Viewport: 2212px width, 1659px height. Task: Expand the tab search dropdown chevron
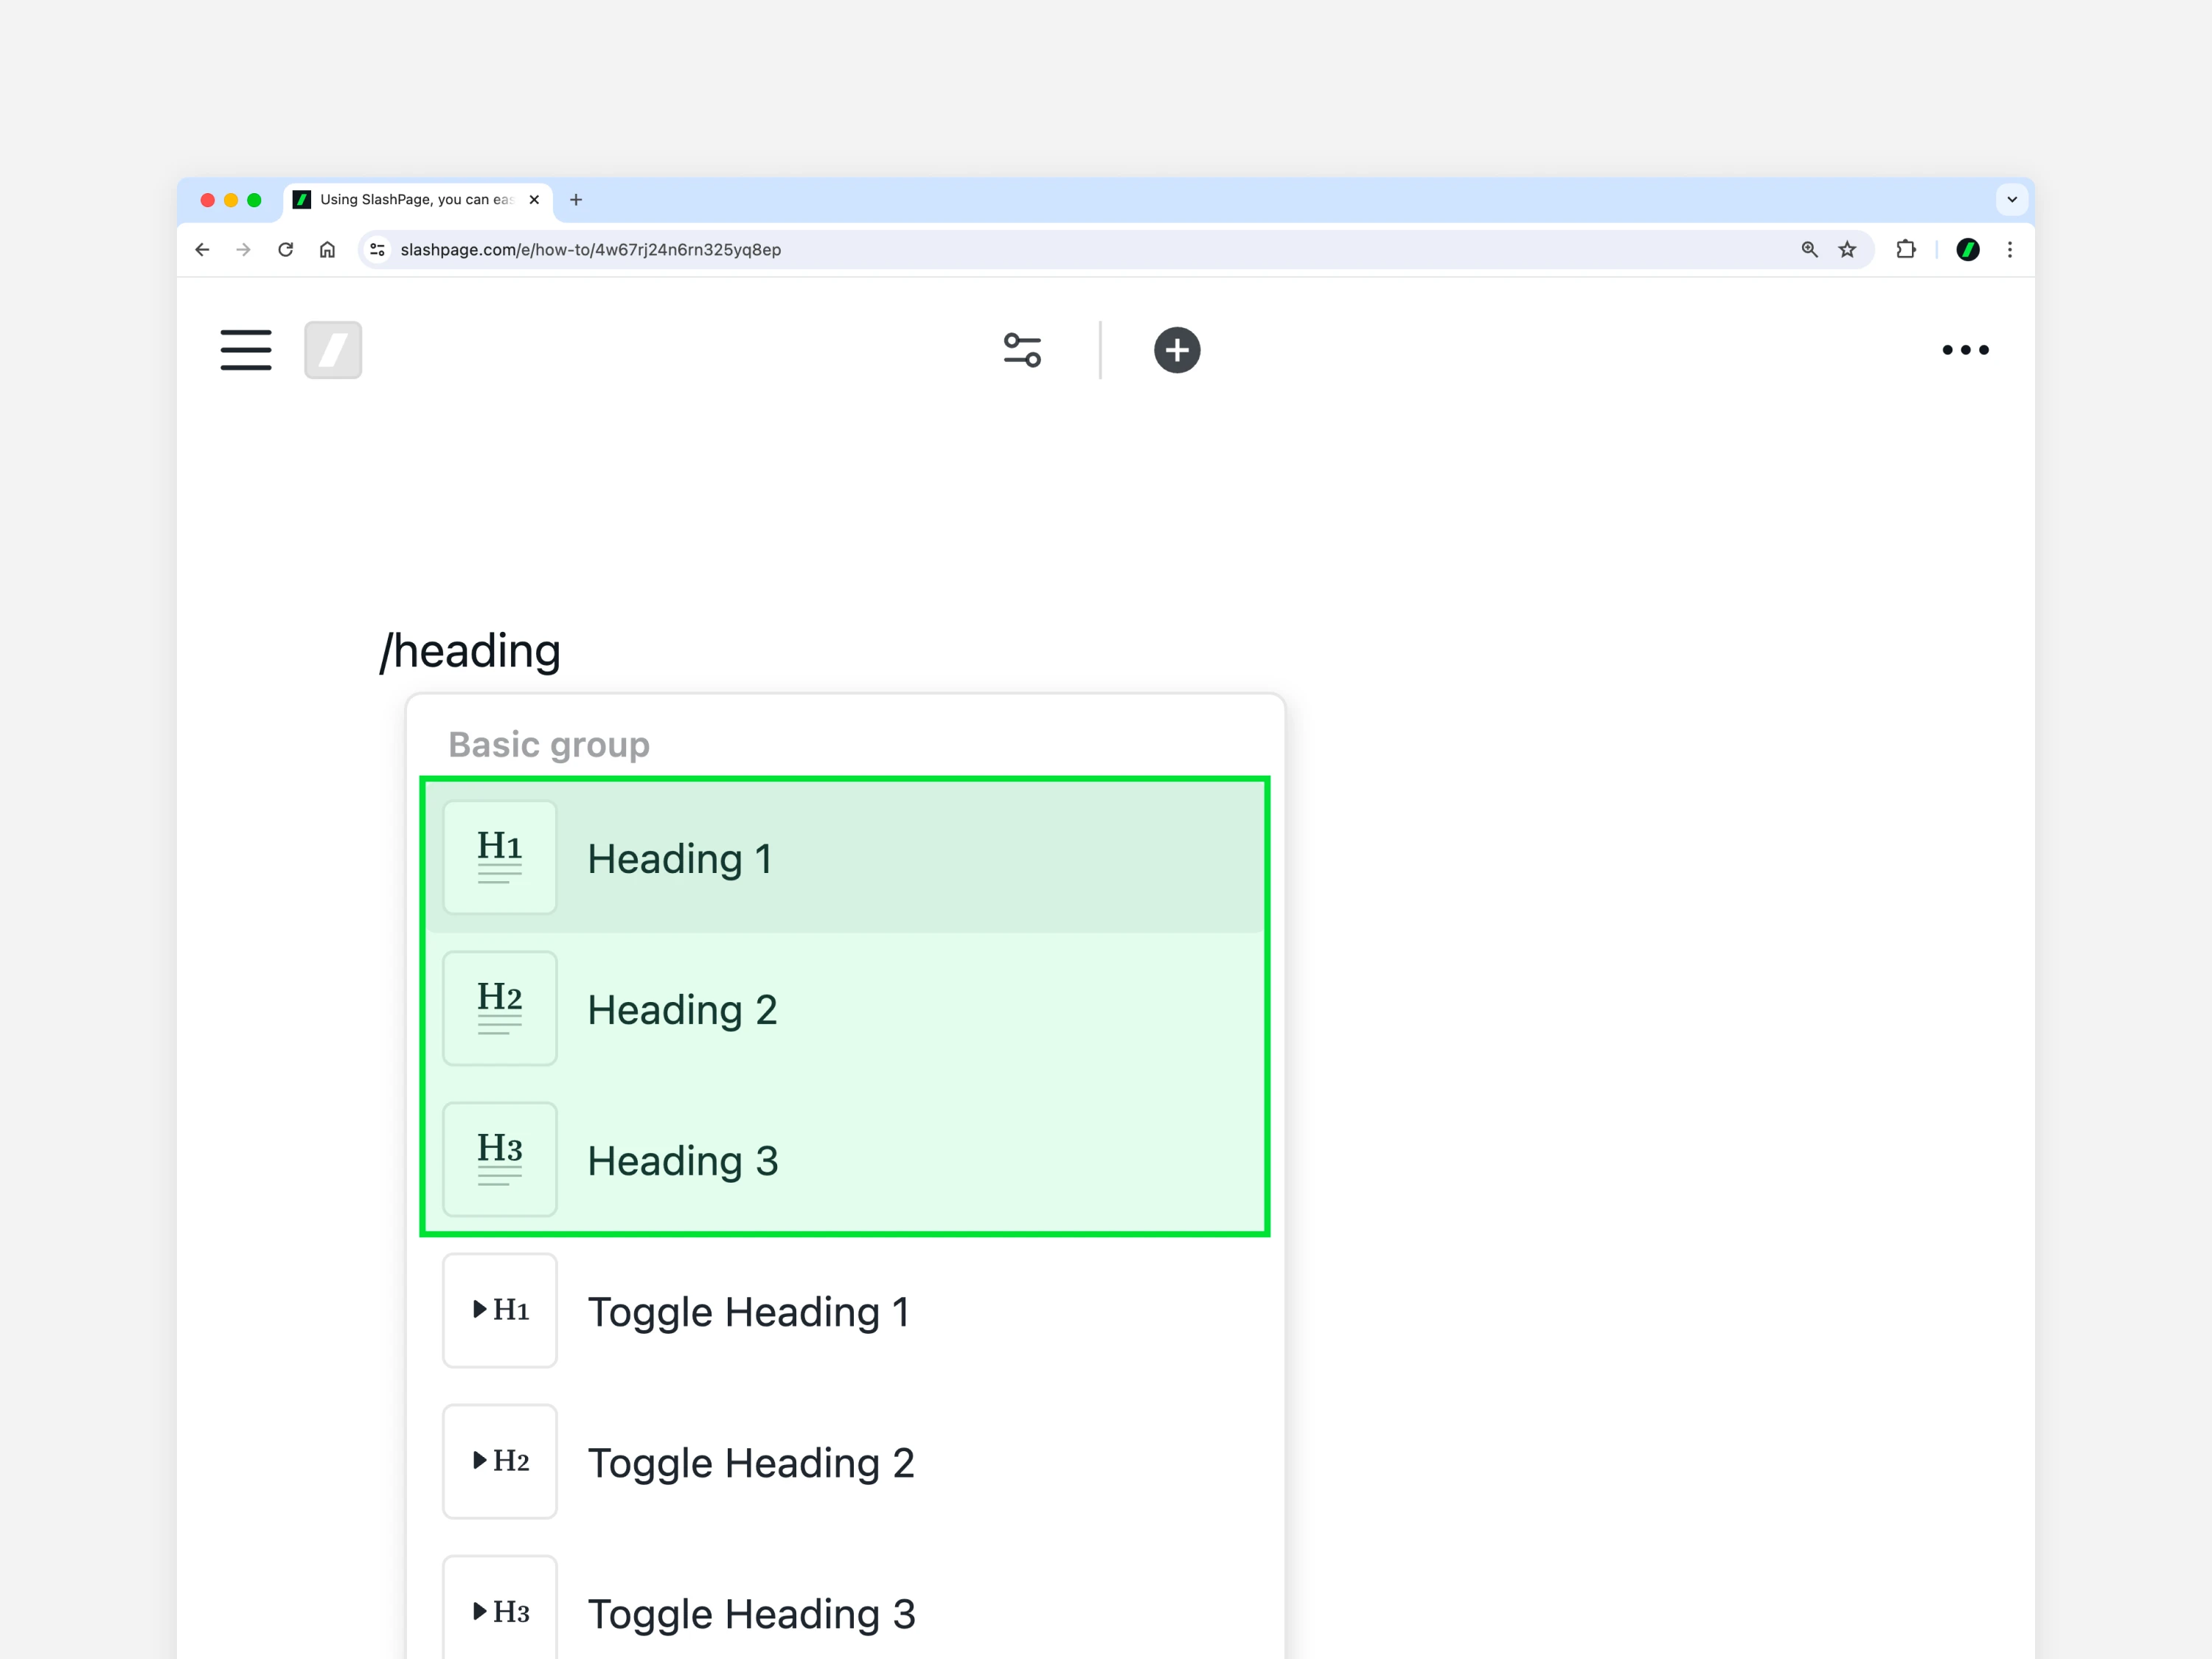pos(2012,200)
